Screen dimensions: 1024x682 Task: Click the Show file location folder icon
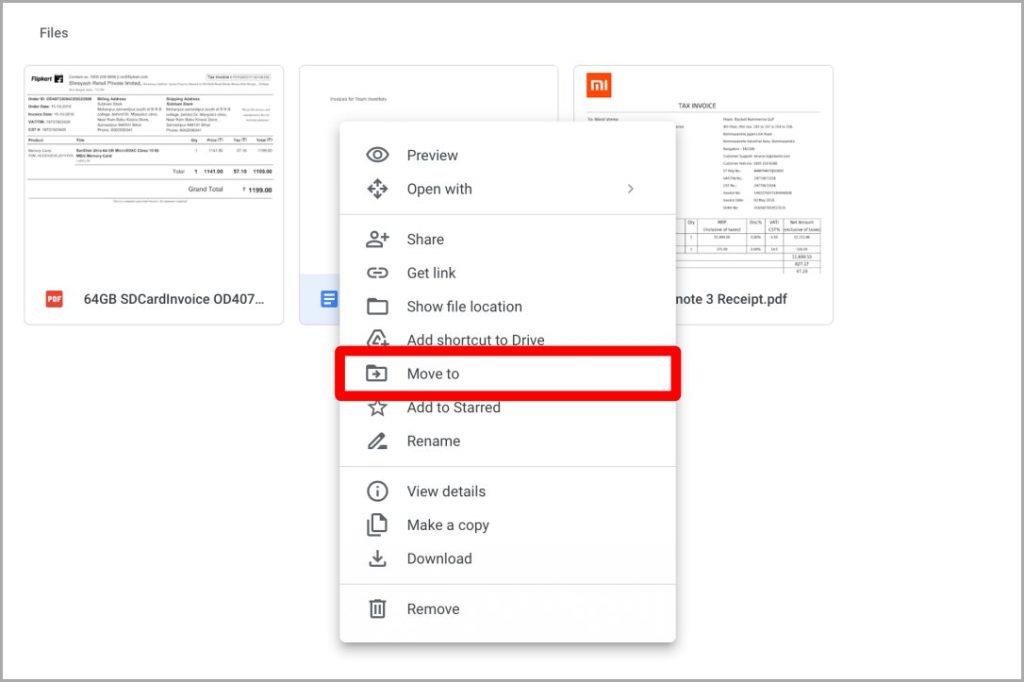click(377, 306)
